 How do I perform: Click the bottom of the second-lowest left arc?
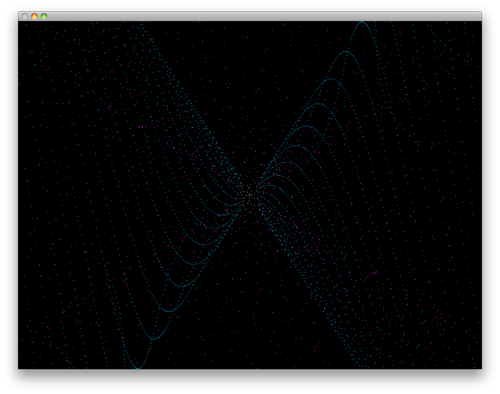[x=154, y=339]
